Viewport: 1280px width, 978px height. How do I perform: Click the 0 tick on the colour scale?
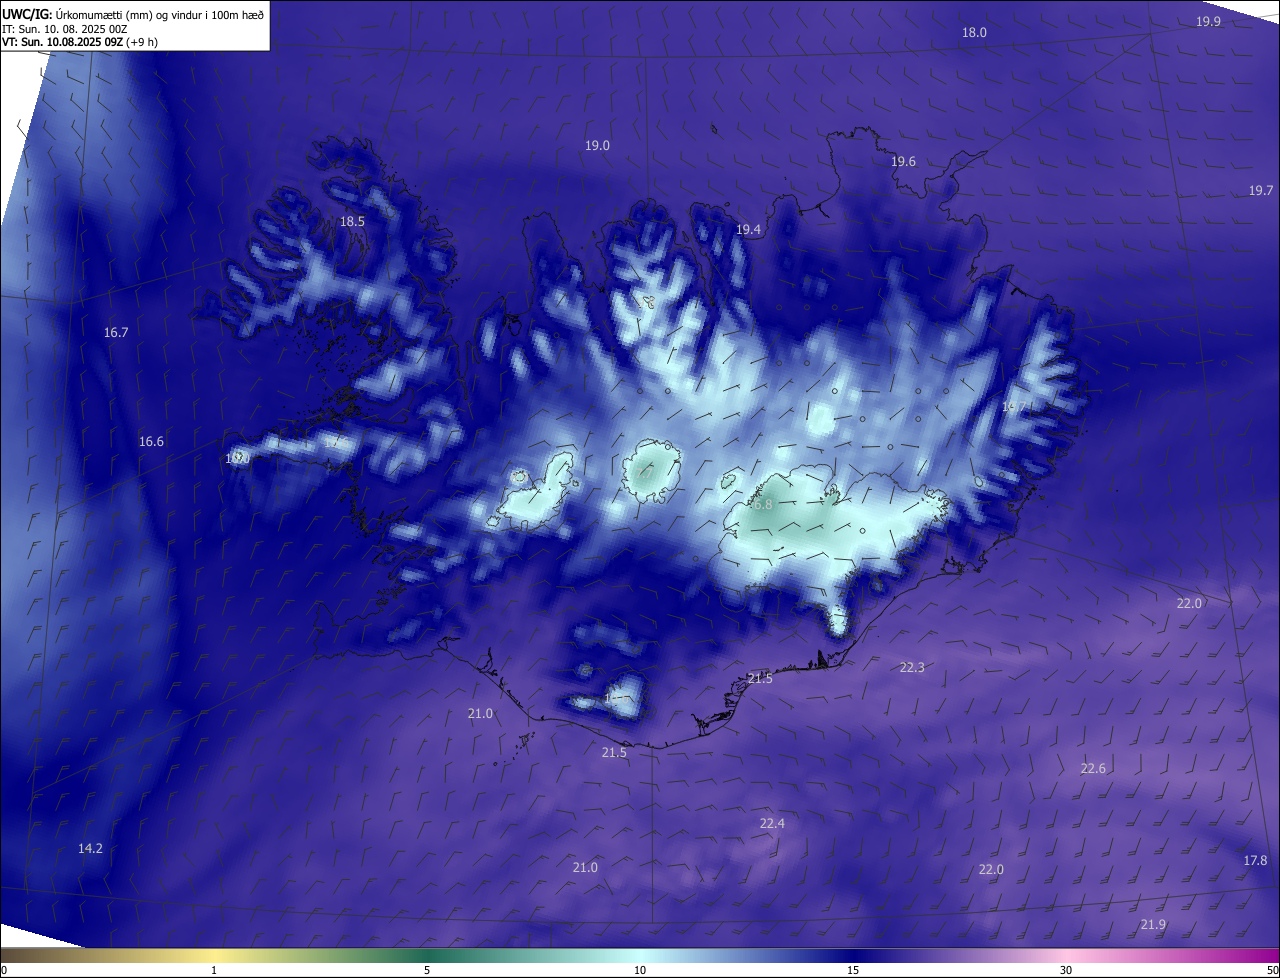tap(4, 970)
